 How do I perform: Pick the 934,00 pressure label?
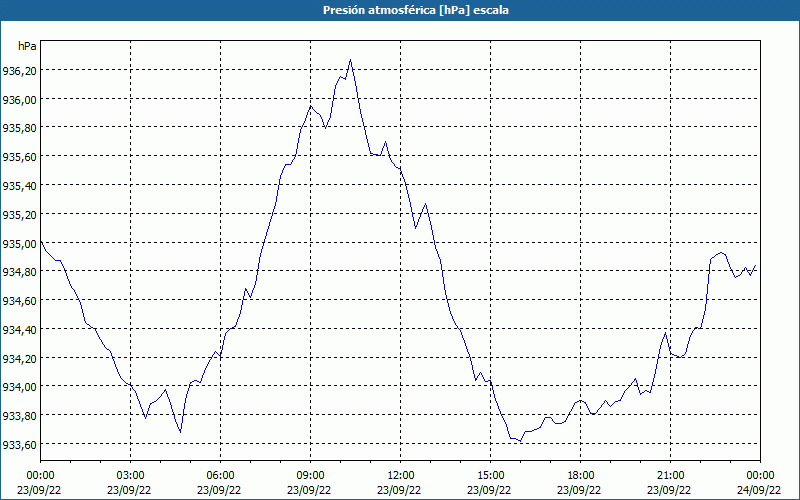click(x=19, y=387)
